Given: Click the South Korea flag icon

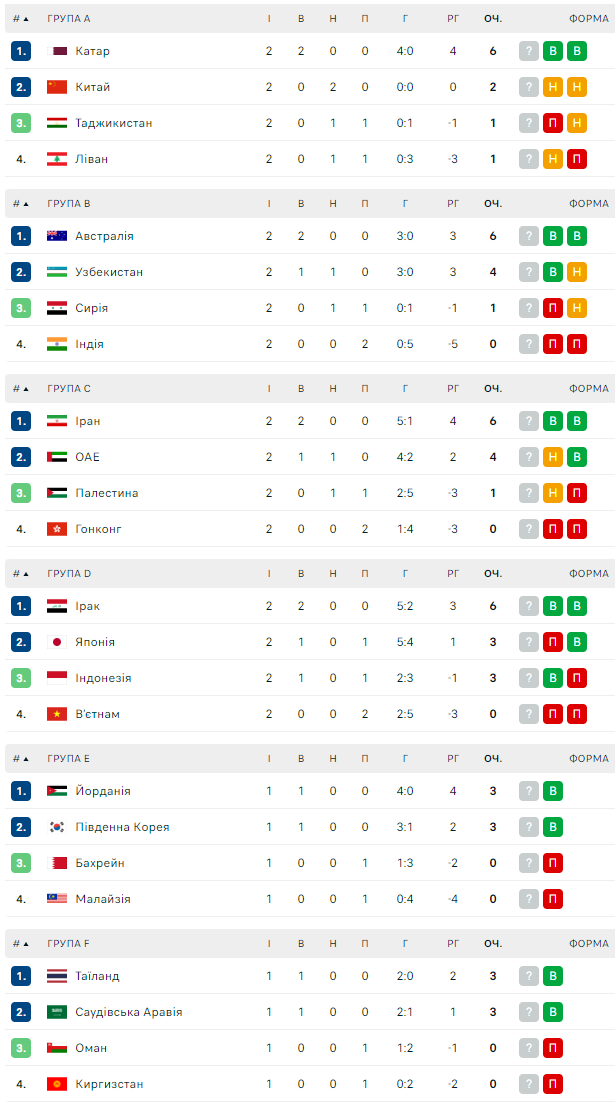Looking at the screenshot, I should pyautogui.click(x=57, y=827).
